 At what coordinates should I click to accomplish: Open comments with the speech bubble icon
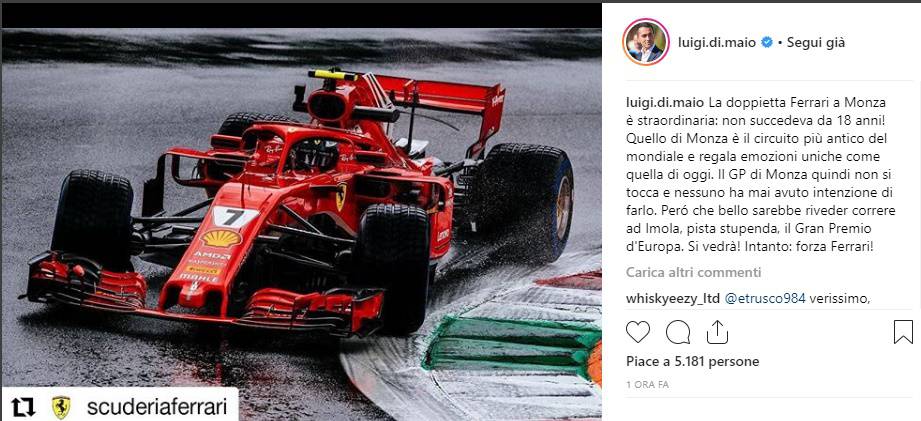pyautogui.click(x=677, y=332)
